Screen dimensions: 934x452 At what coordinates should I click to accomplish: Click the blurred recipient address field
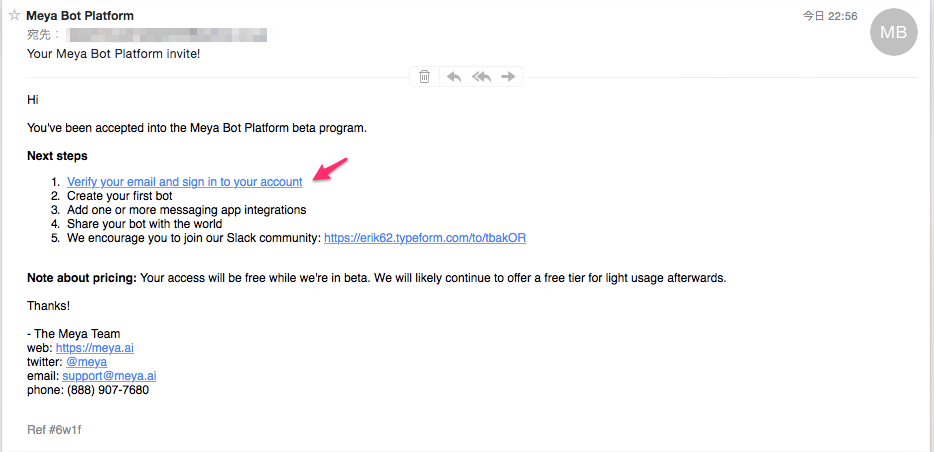point(168,35)
